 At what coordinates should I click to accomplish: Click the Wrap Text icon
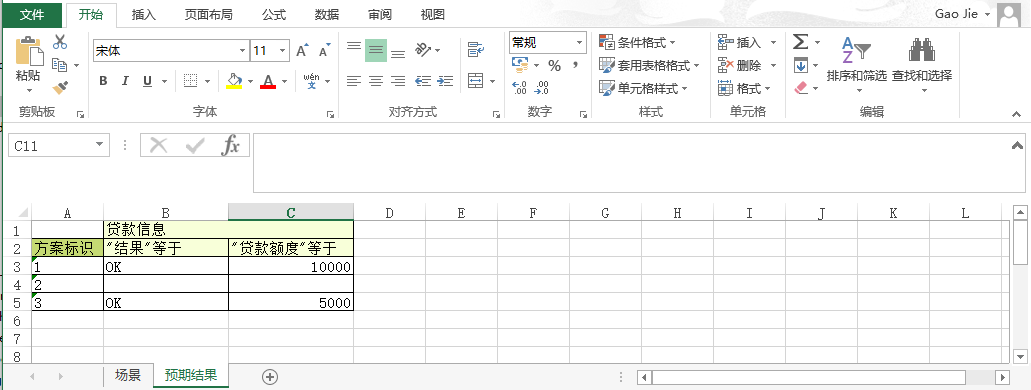(475, 50)
